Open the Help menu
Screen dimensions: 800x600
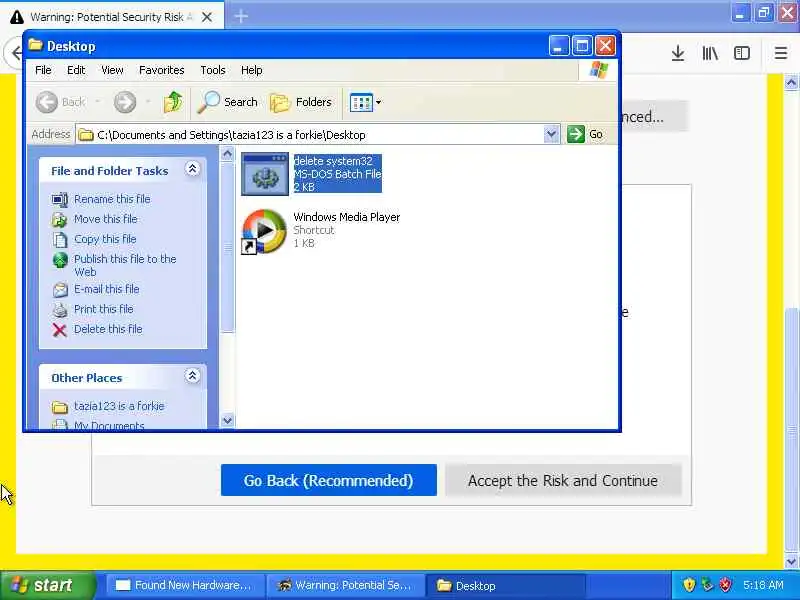[x=252, y=70]
